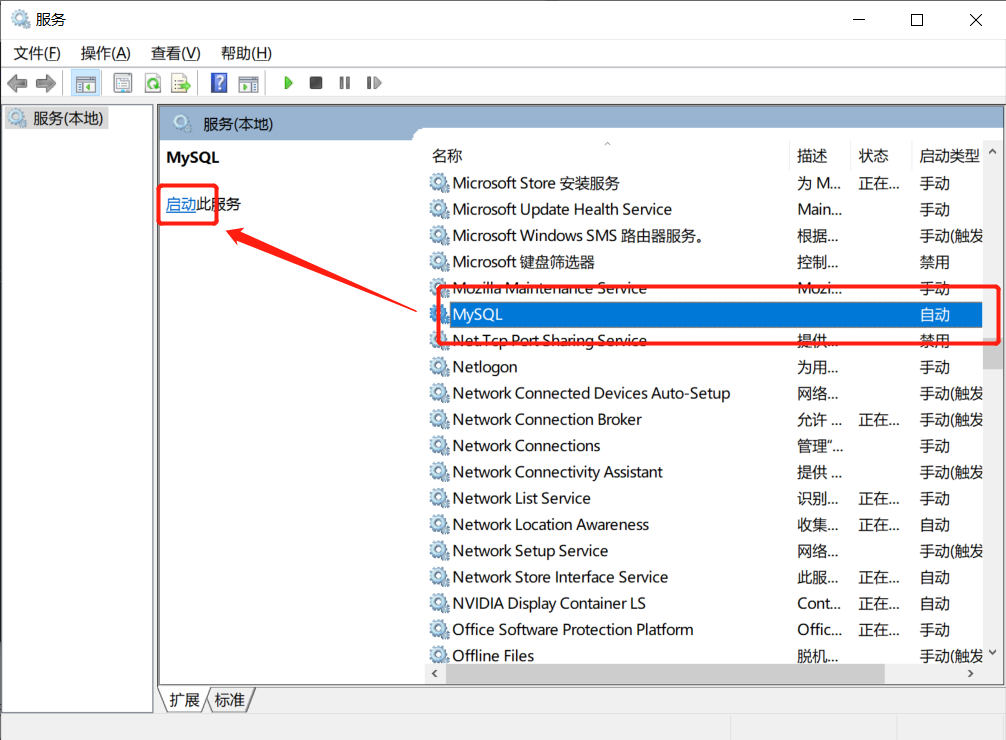Screen dimensions: 1006x740
Task: Select Microsoft 键盘筛选器 service
Action: pos(705,262)
